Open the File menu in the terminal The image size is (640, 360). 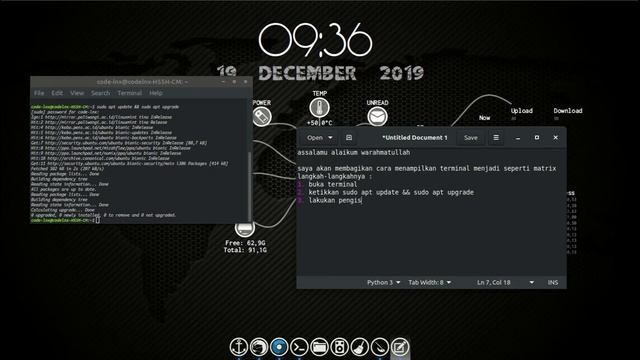(39, 93)
